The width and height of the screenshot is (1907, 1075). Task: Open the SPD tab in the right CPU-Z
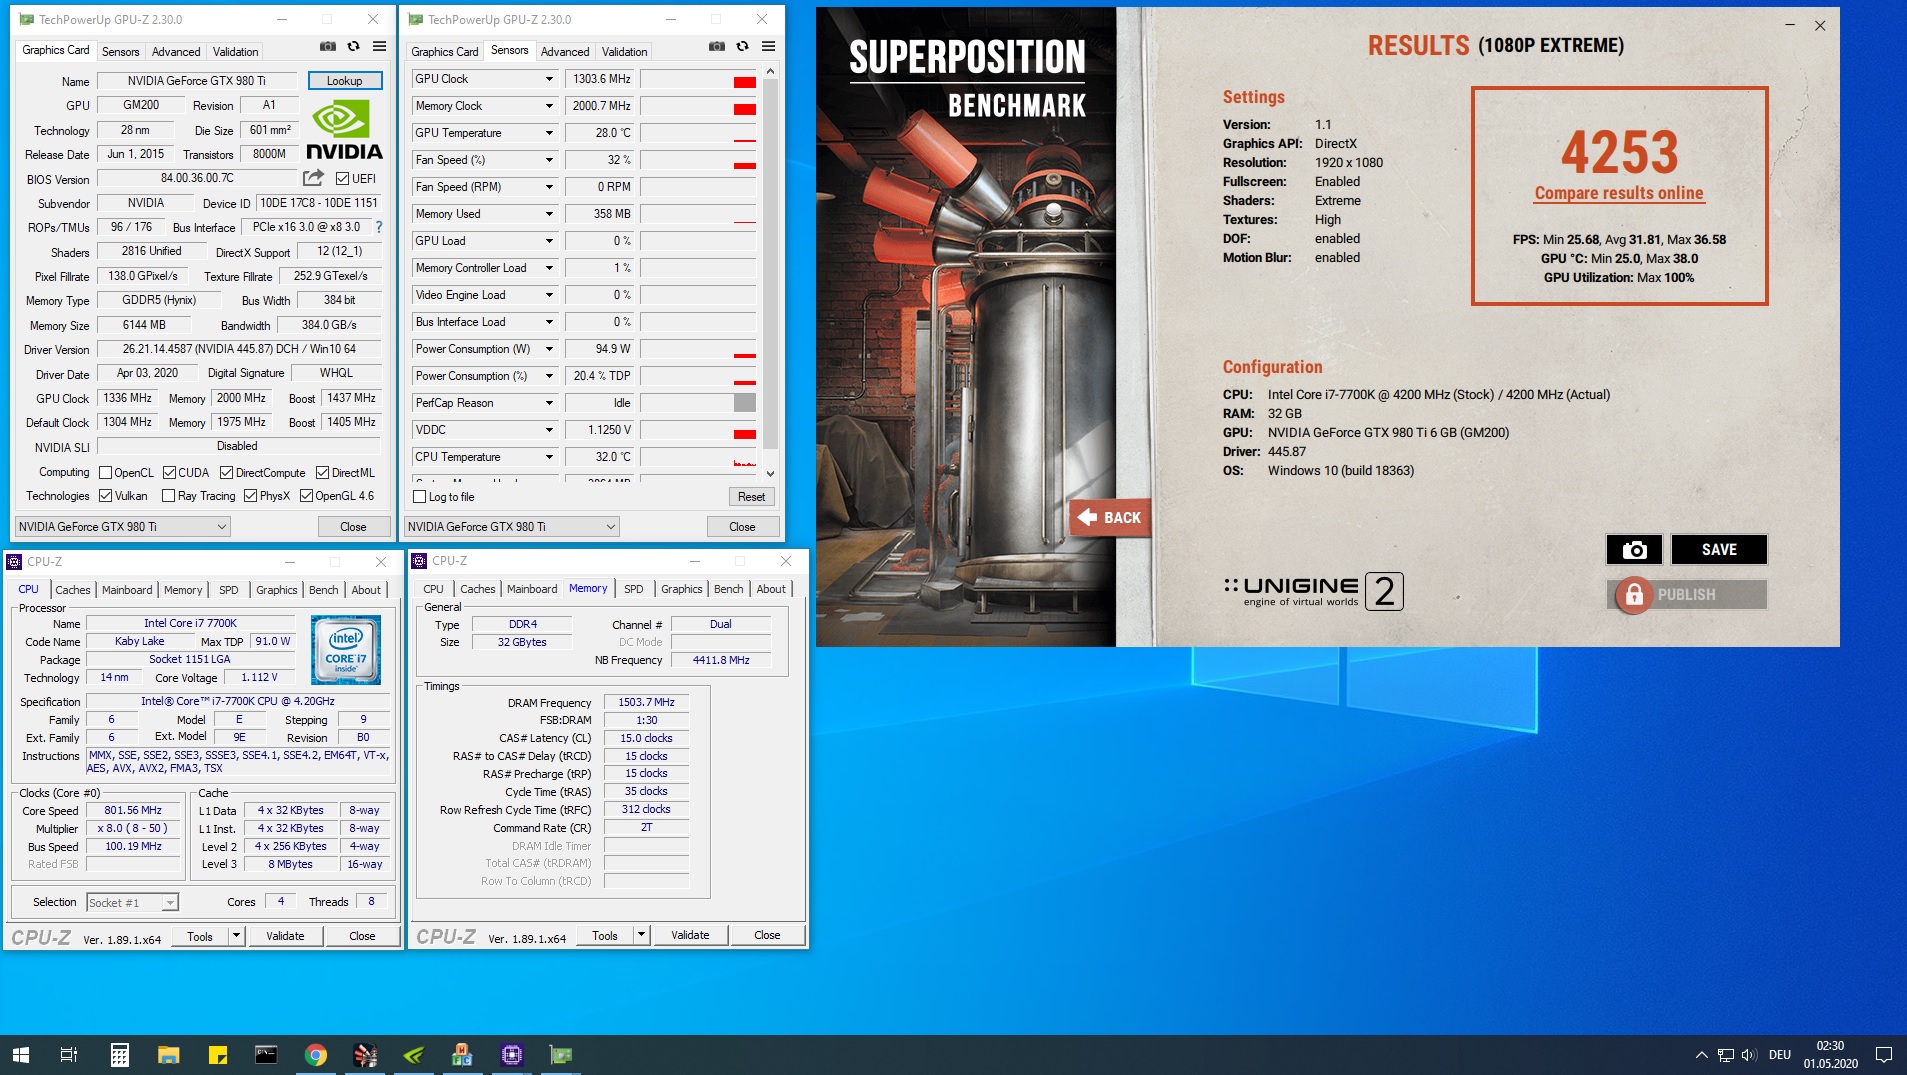(634, 589)
